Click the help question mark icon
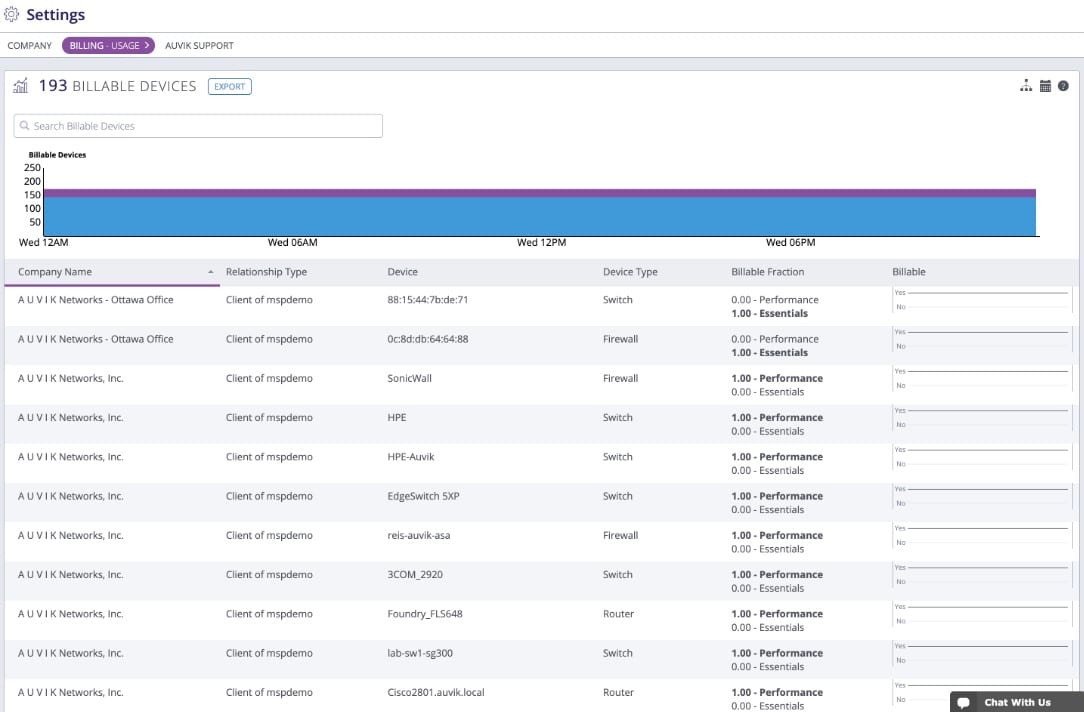Screen dimensions: 1084x712 (x=1063, y=86)
